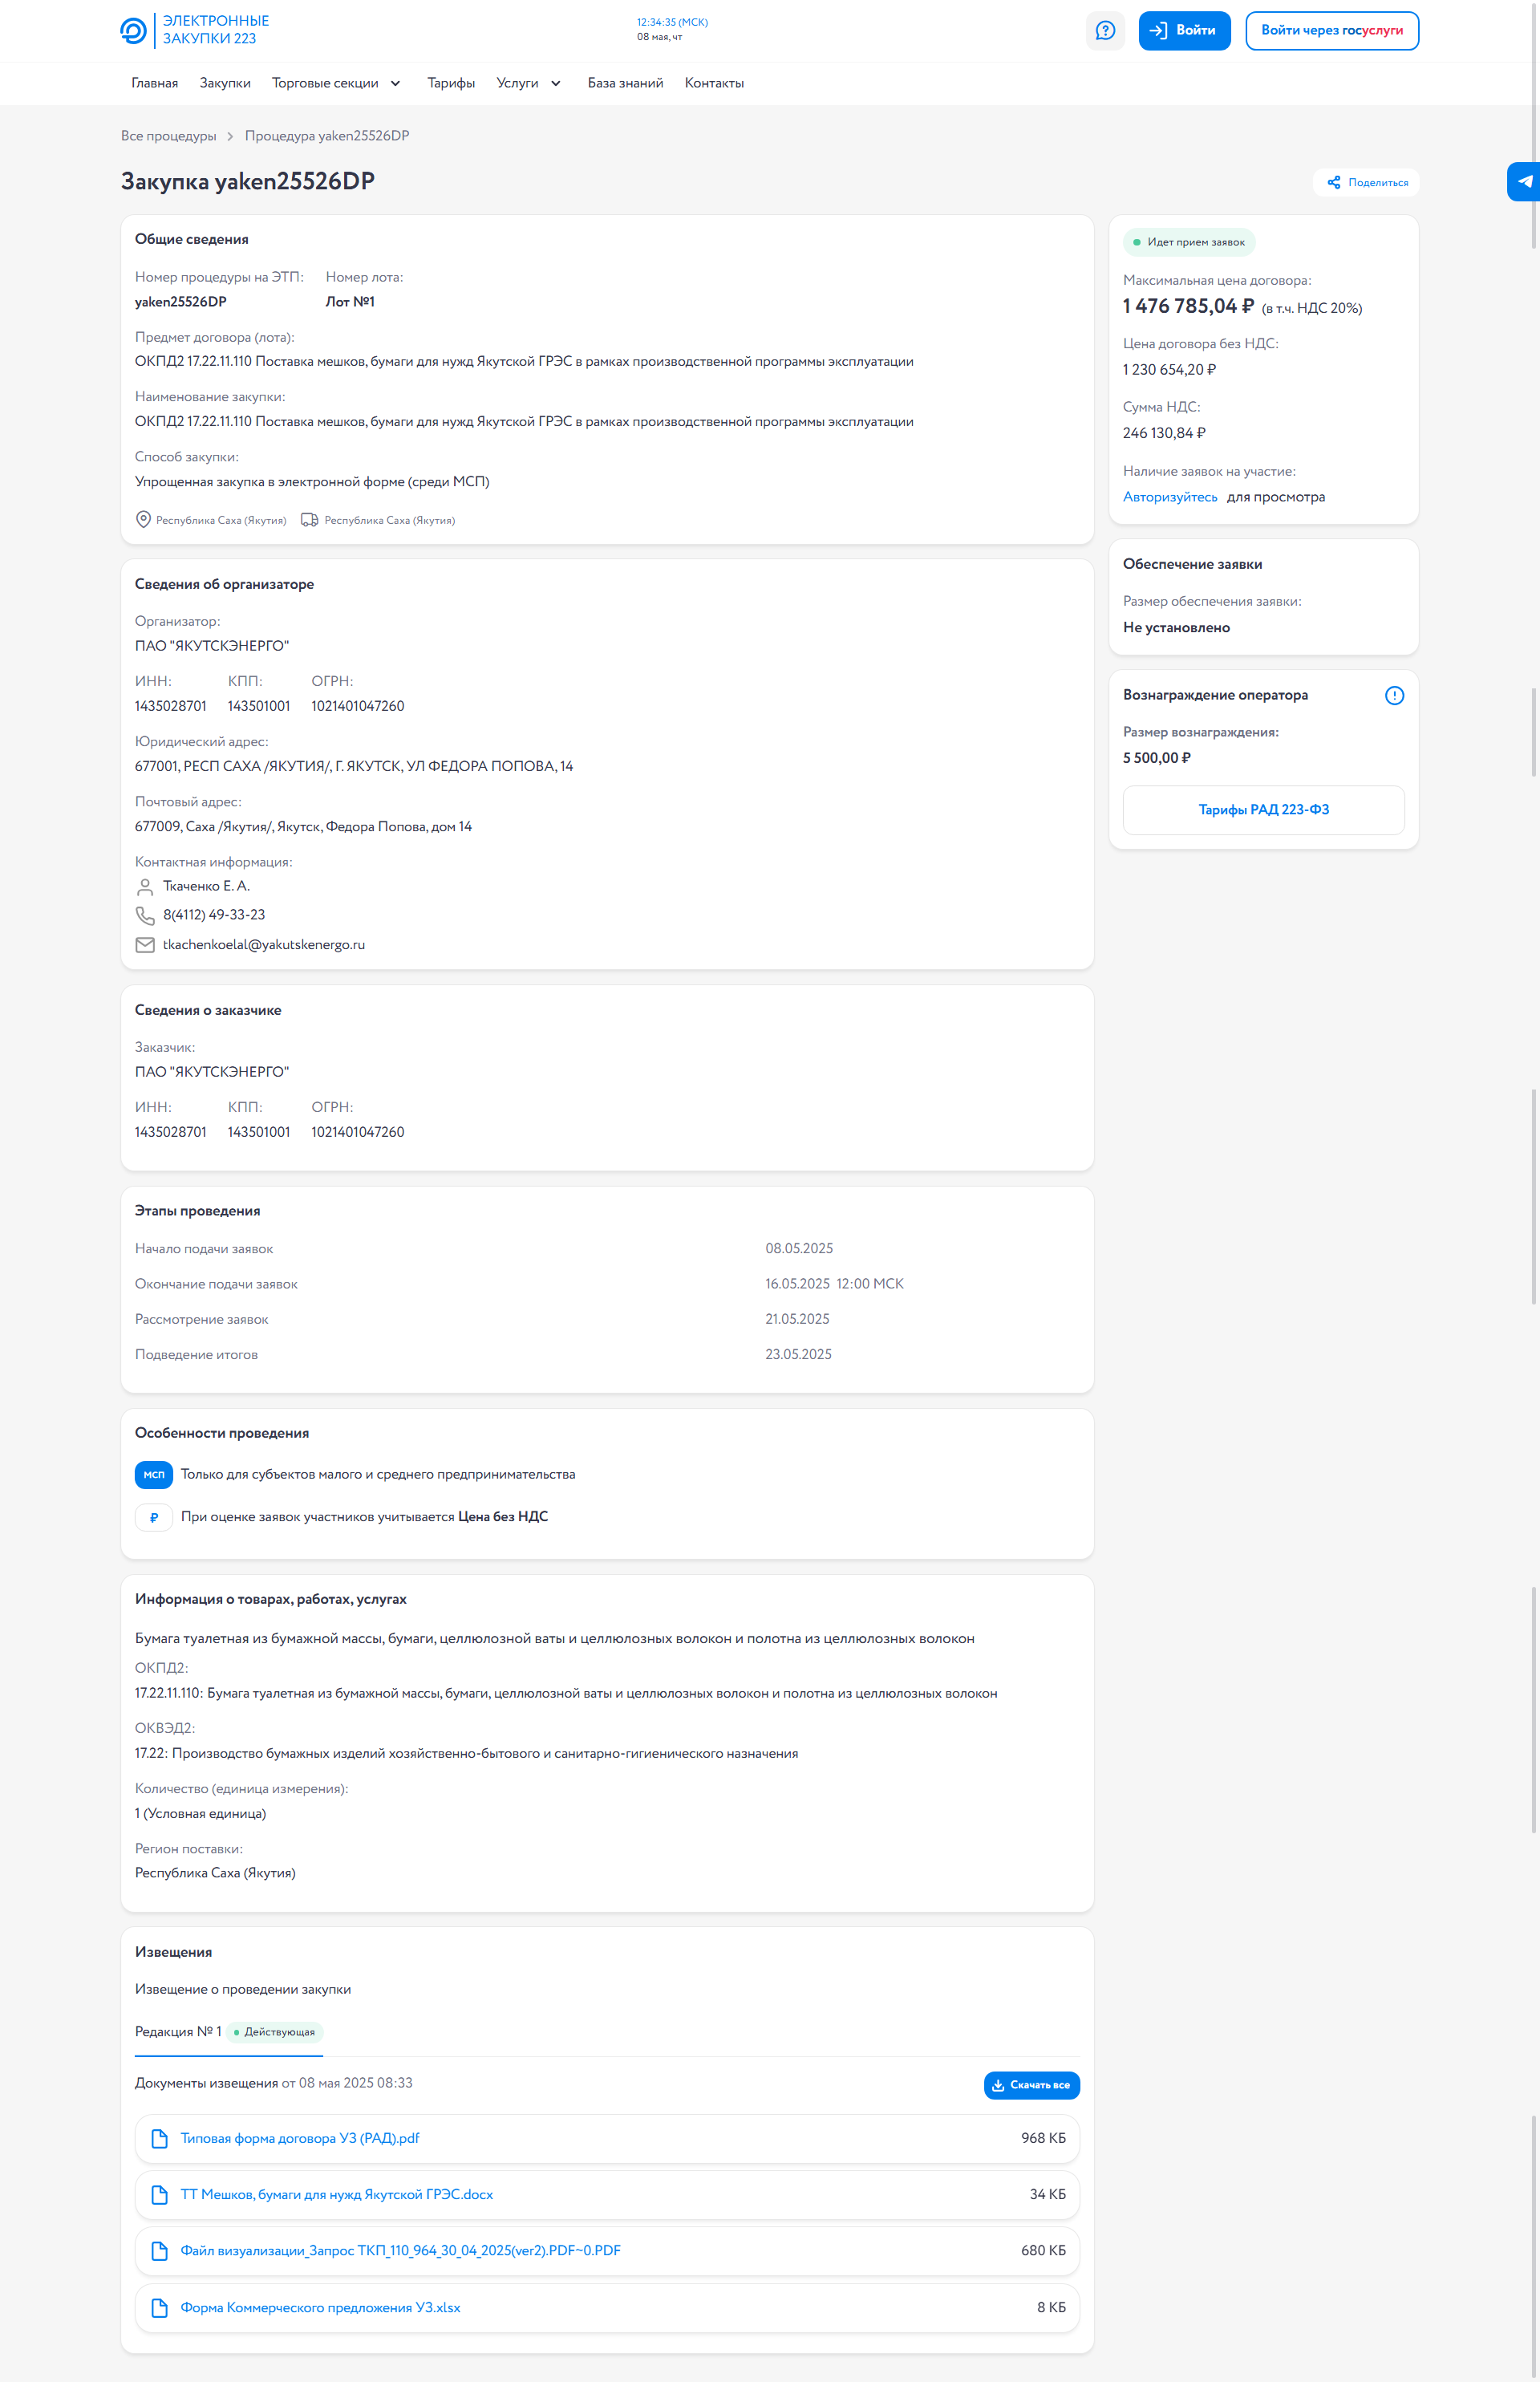Click the Войти login button

[1184, 30]
